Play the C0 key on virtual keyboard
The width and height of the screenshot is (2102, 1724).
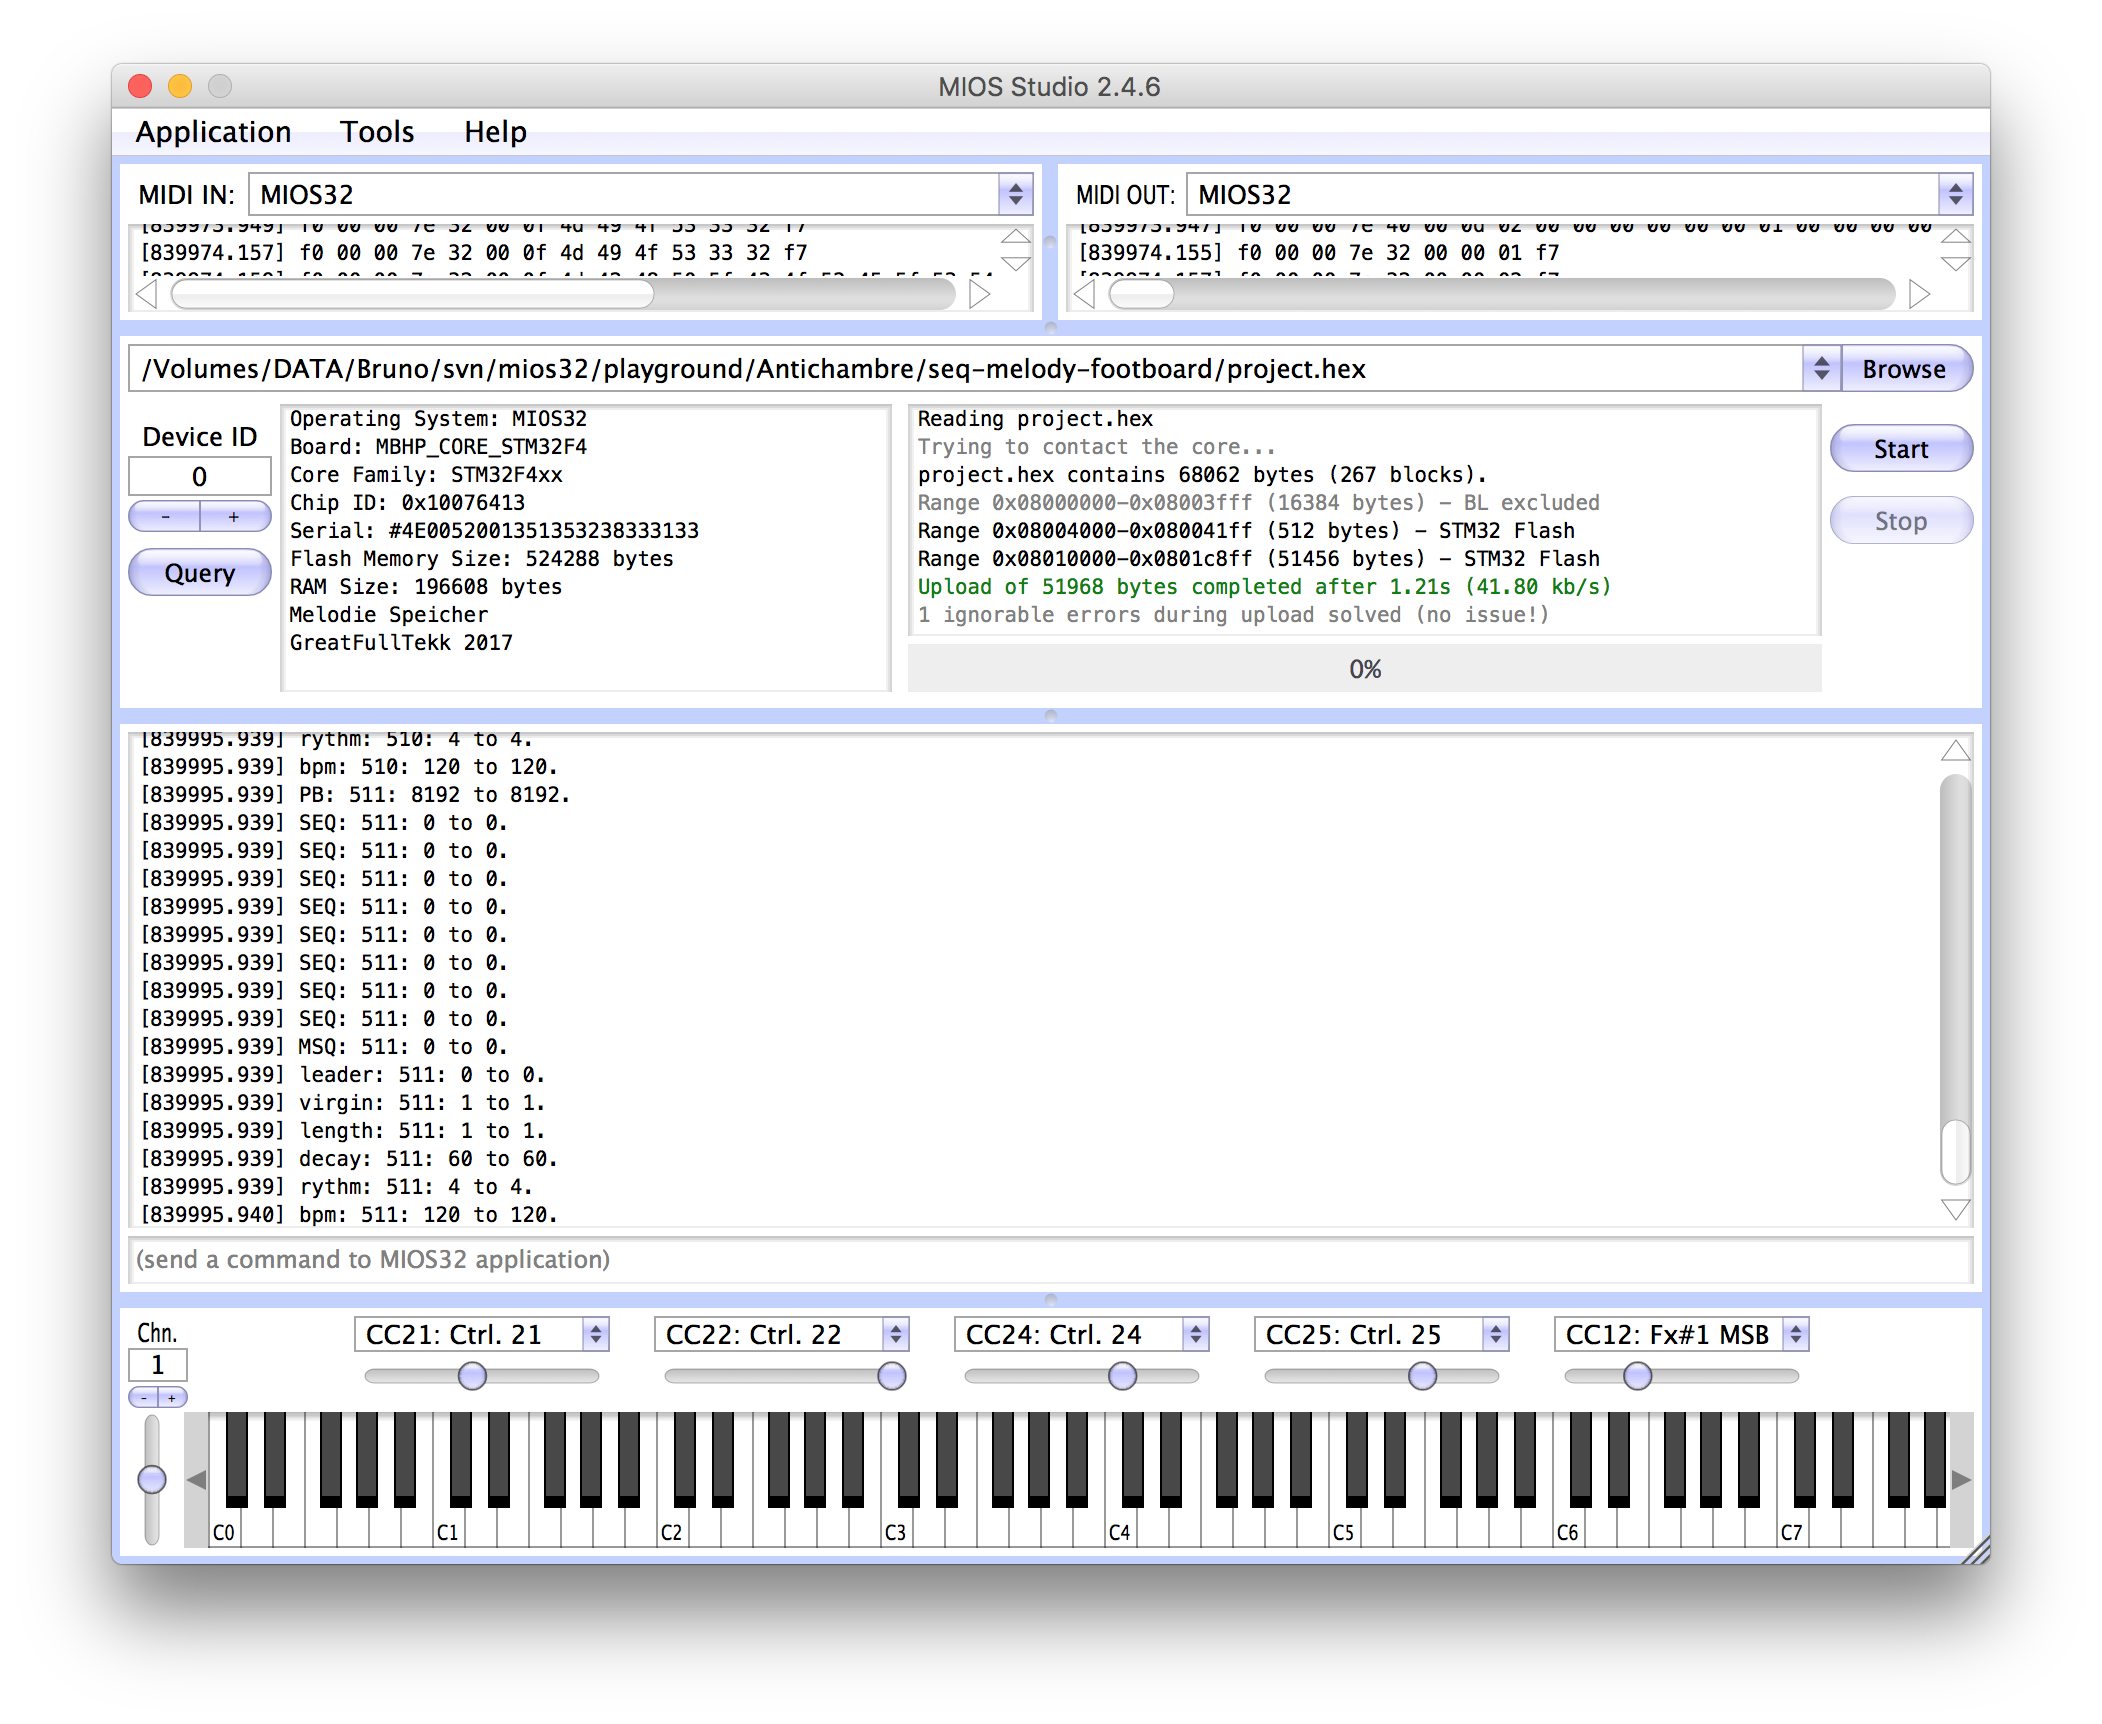click(x=224, y=1530)
